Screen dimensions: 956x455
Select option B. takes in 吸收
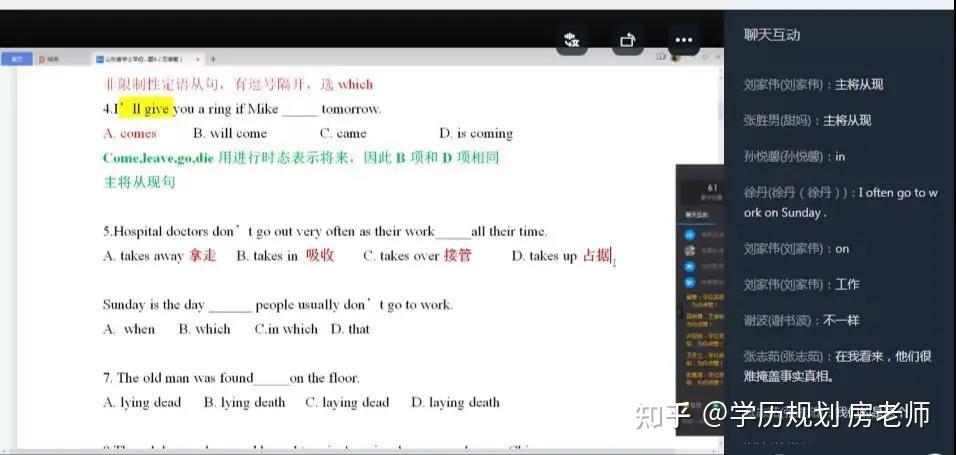pos(285,256)
